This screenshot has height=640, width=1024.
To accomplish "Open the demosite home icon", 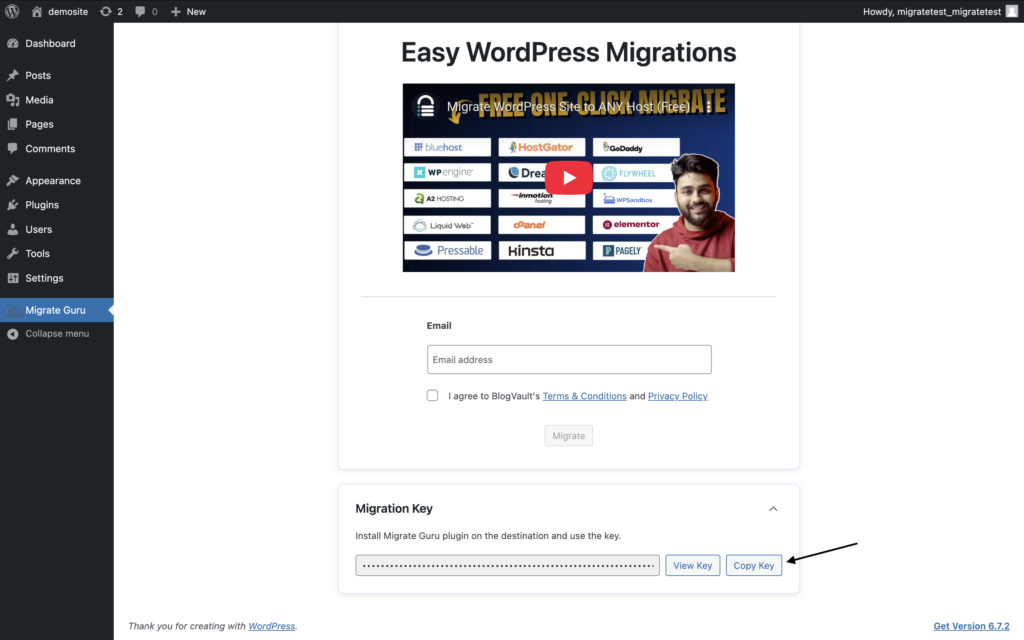I will point(37,11).
